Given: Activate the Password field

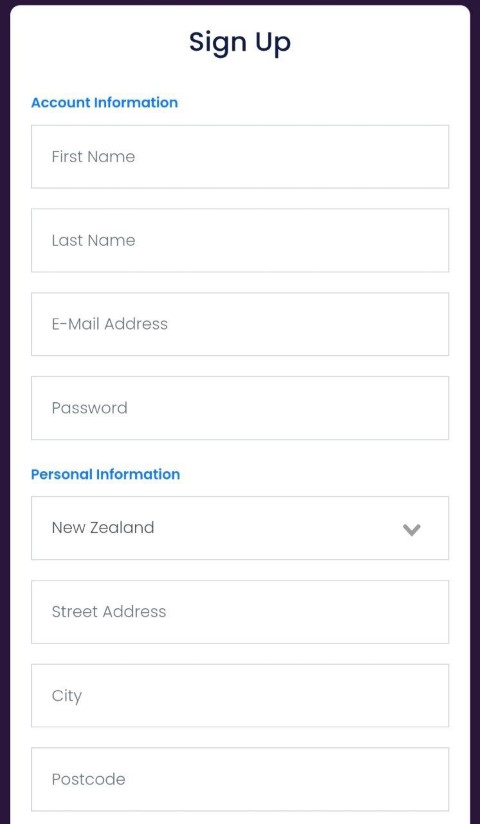Looking at the screenshot, I should [x=240, y=408].
